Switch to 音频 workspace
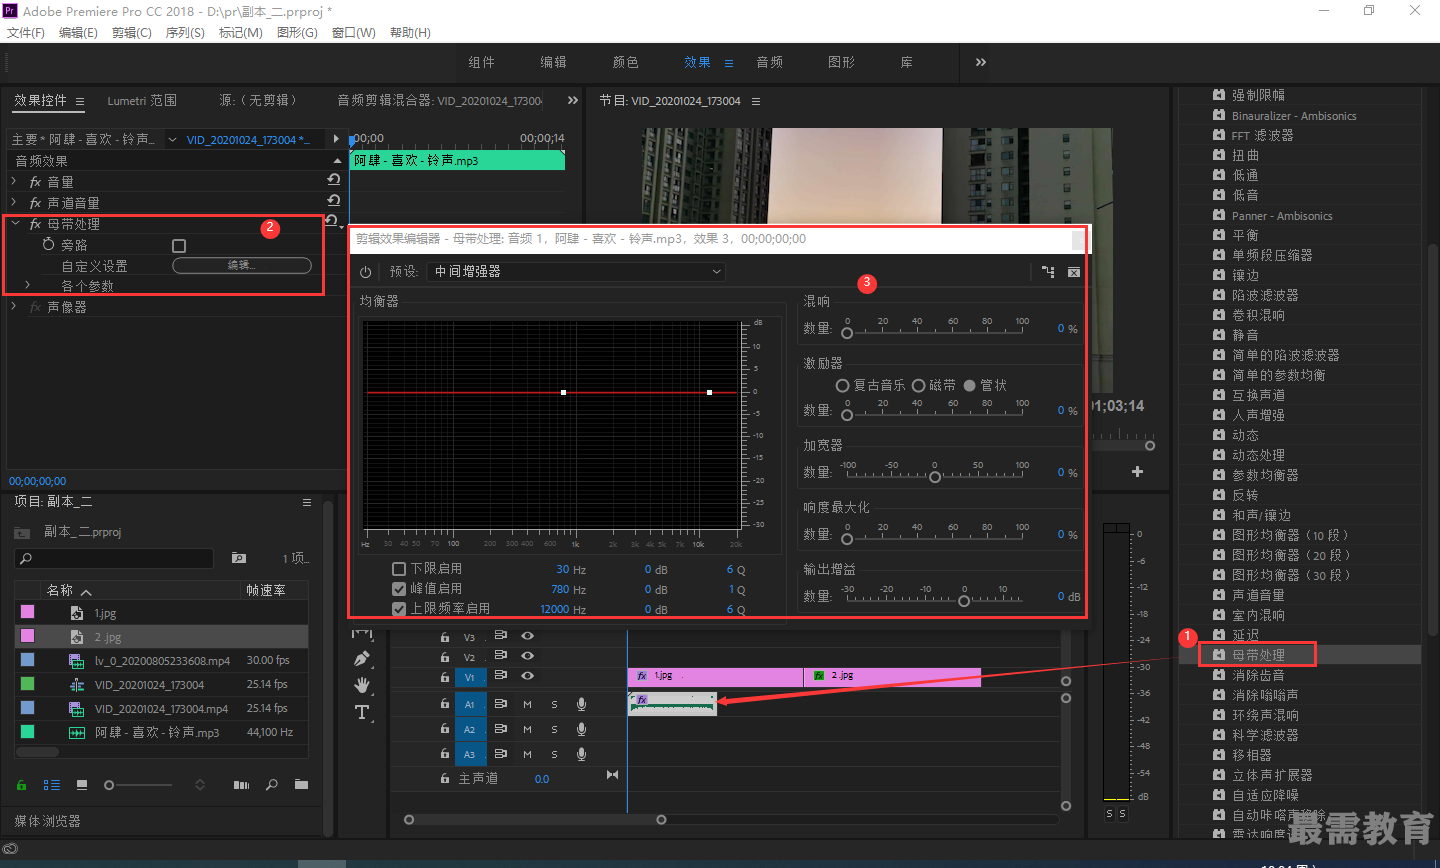This screenshot has width=1440, height=868. click(x=770, y=62)
